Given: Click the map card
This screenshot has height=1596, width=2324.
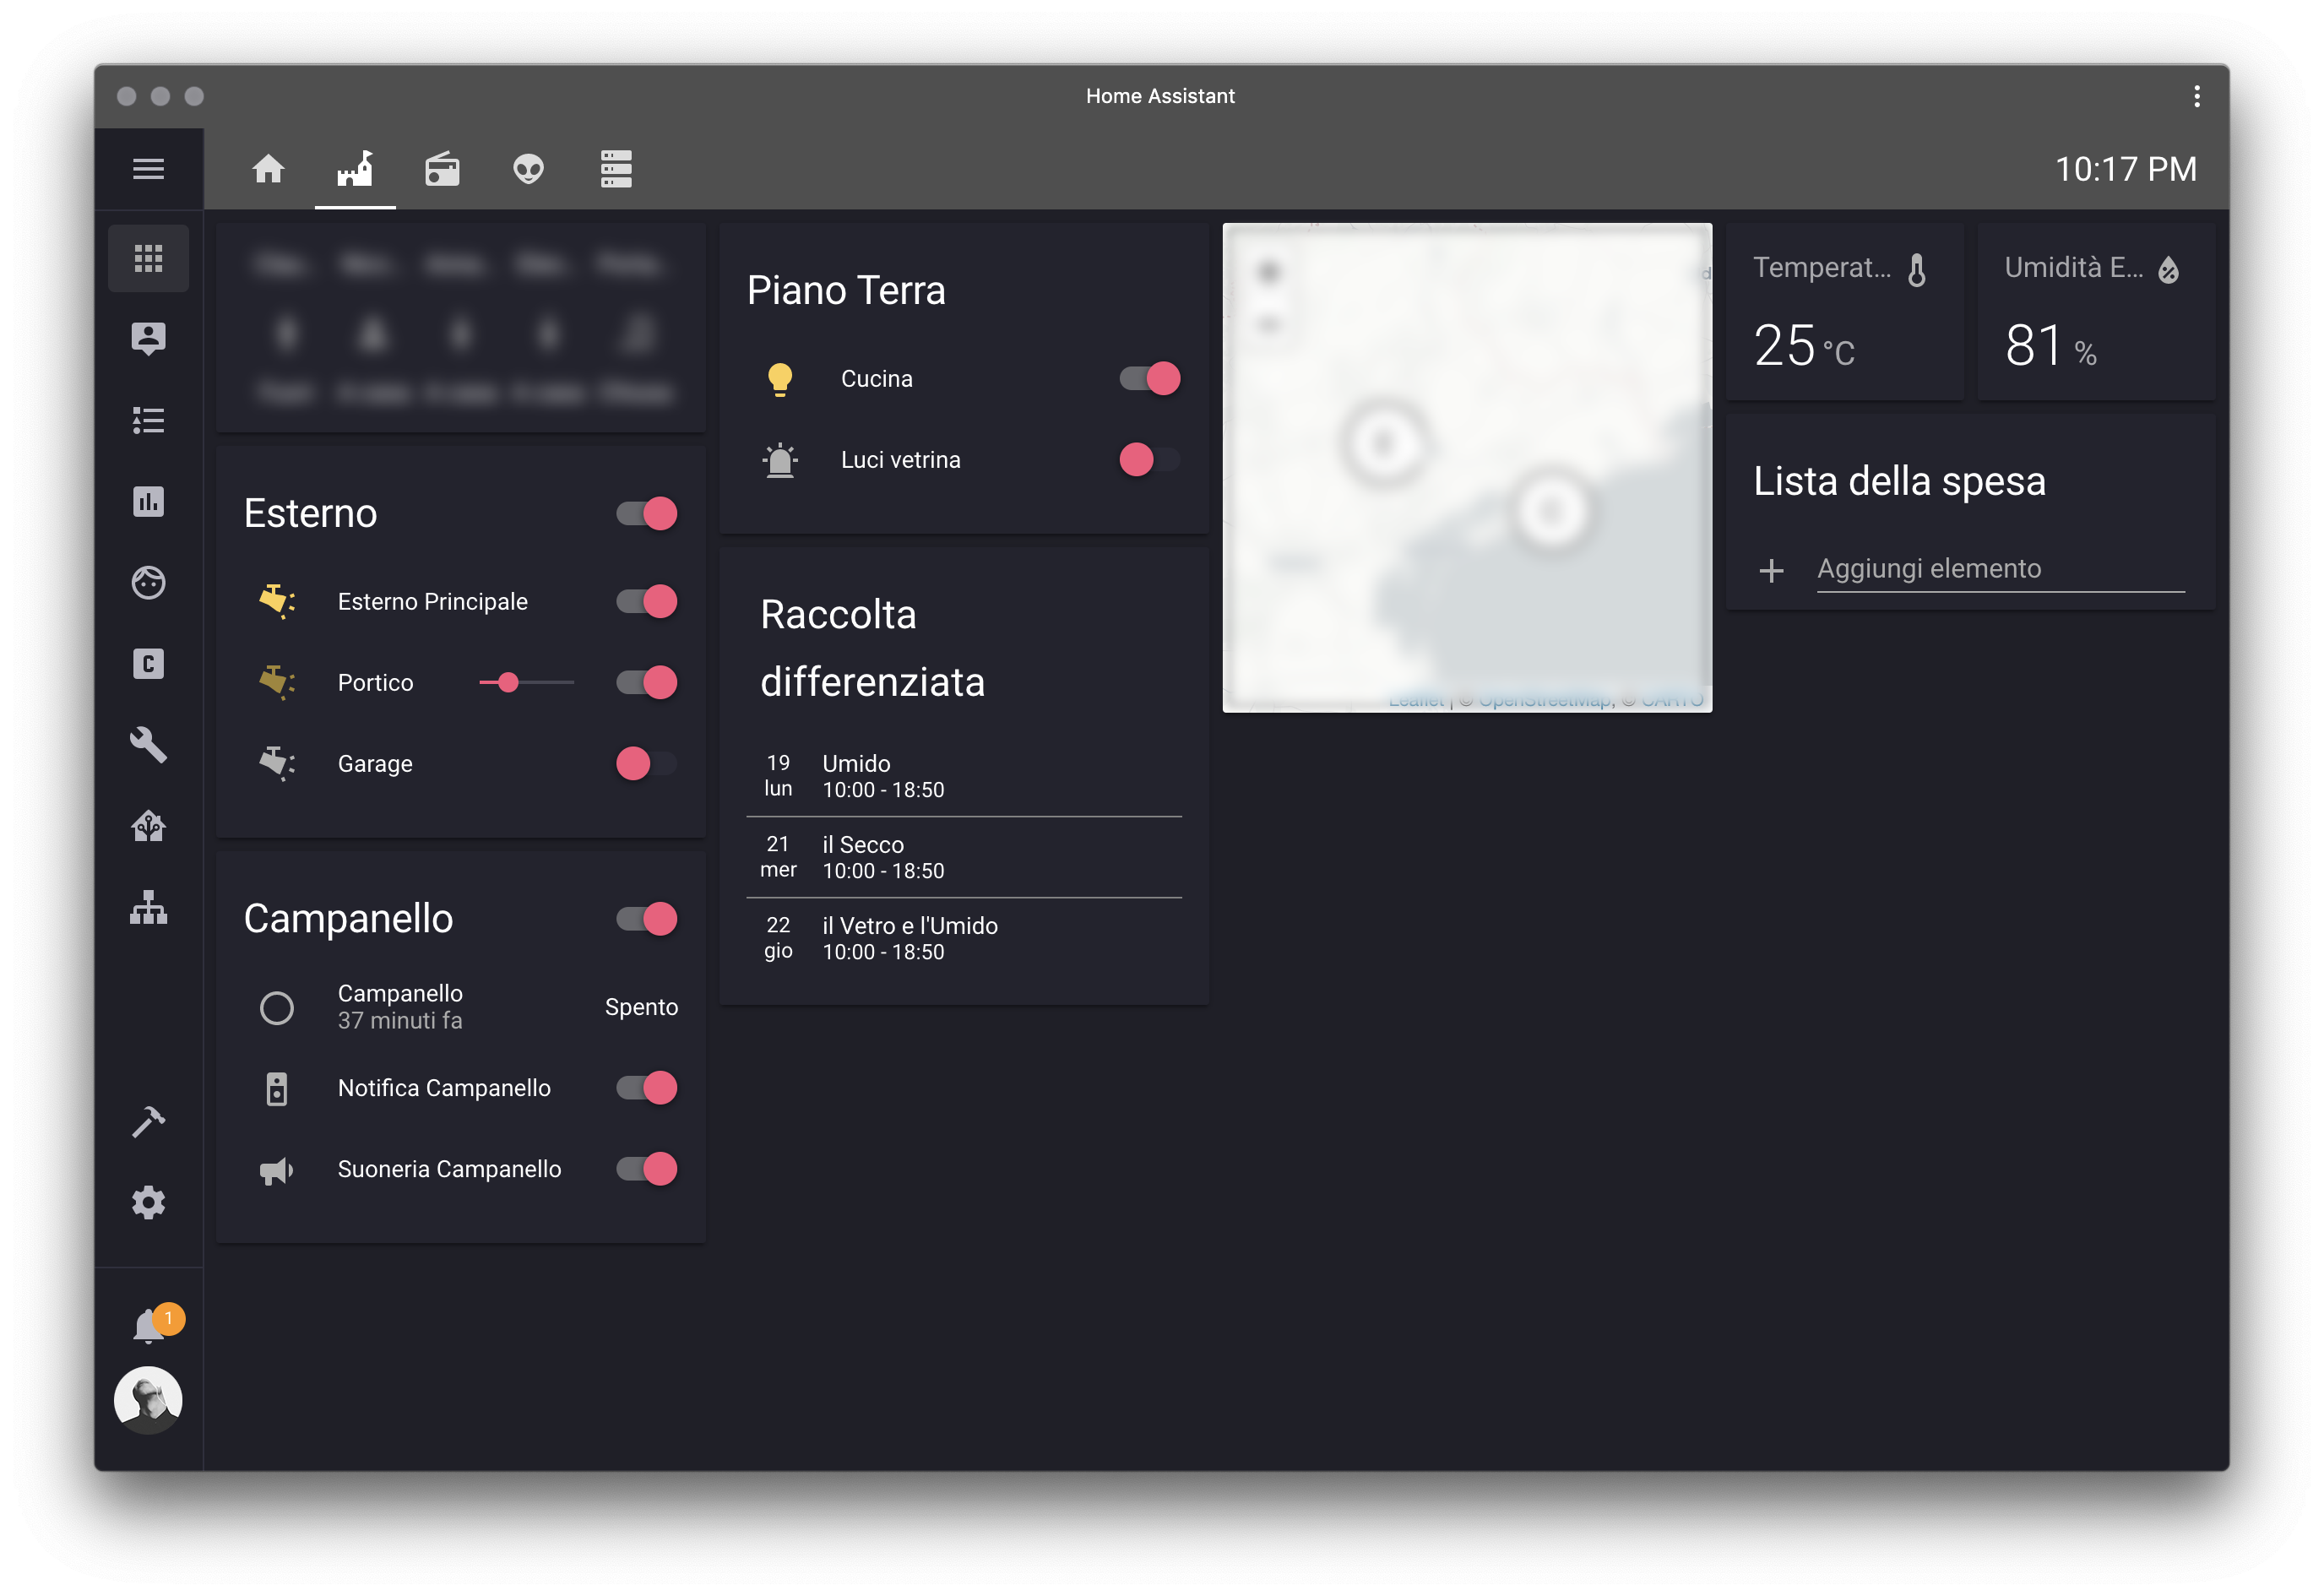Looking at the screenshot, I should point(1467,468).
